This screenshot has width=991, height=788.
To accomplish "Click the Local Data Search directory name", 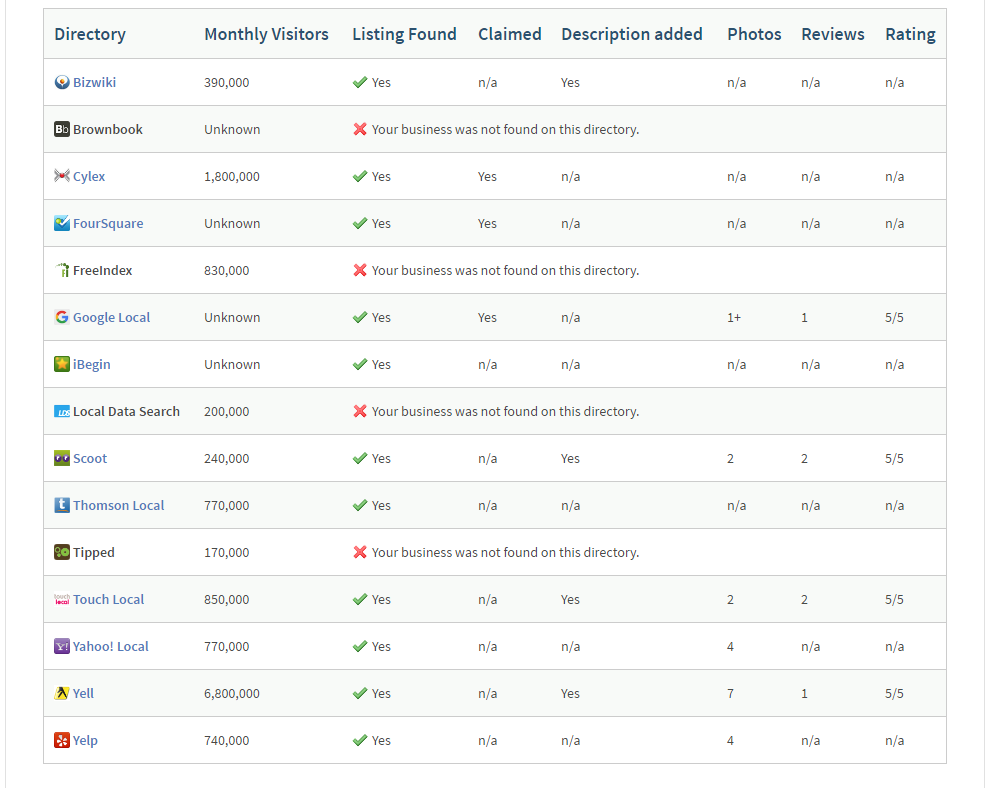I will [126, 411].
